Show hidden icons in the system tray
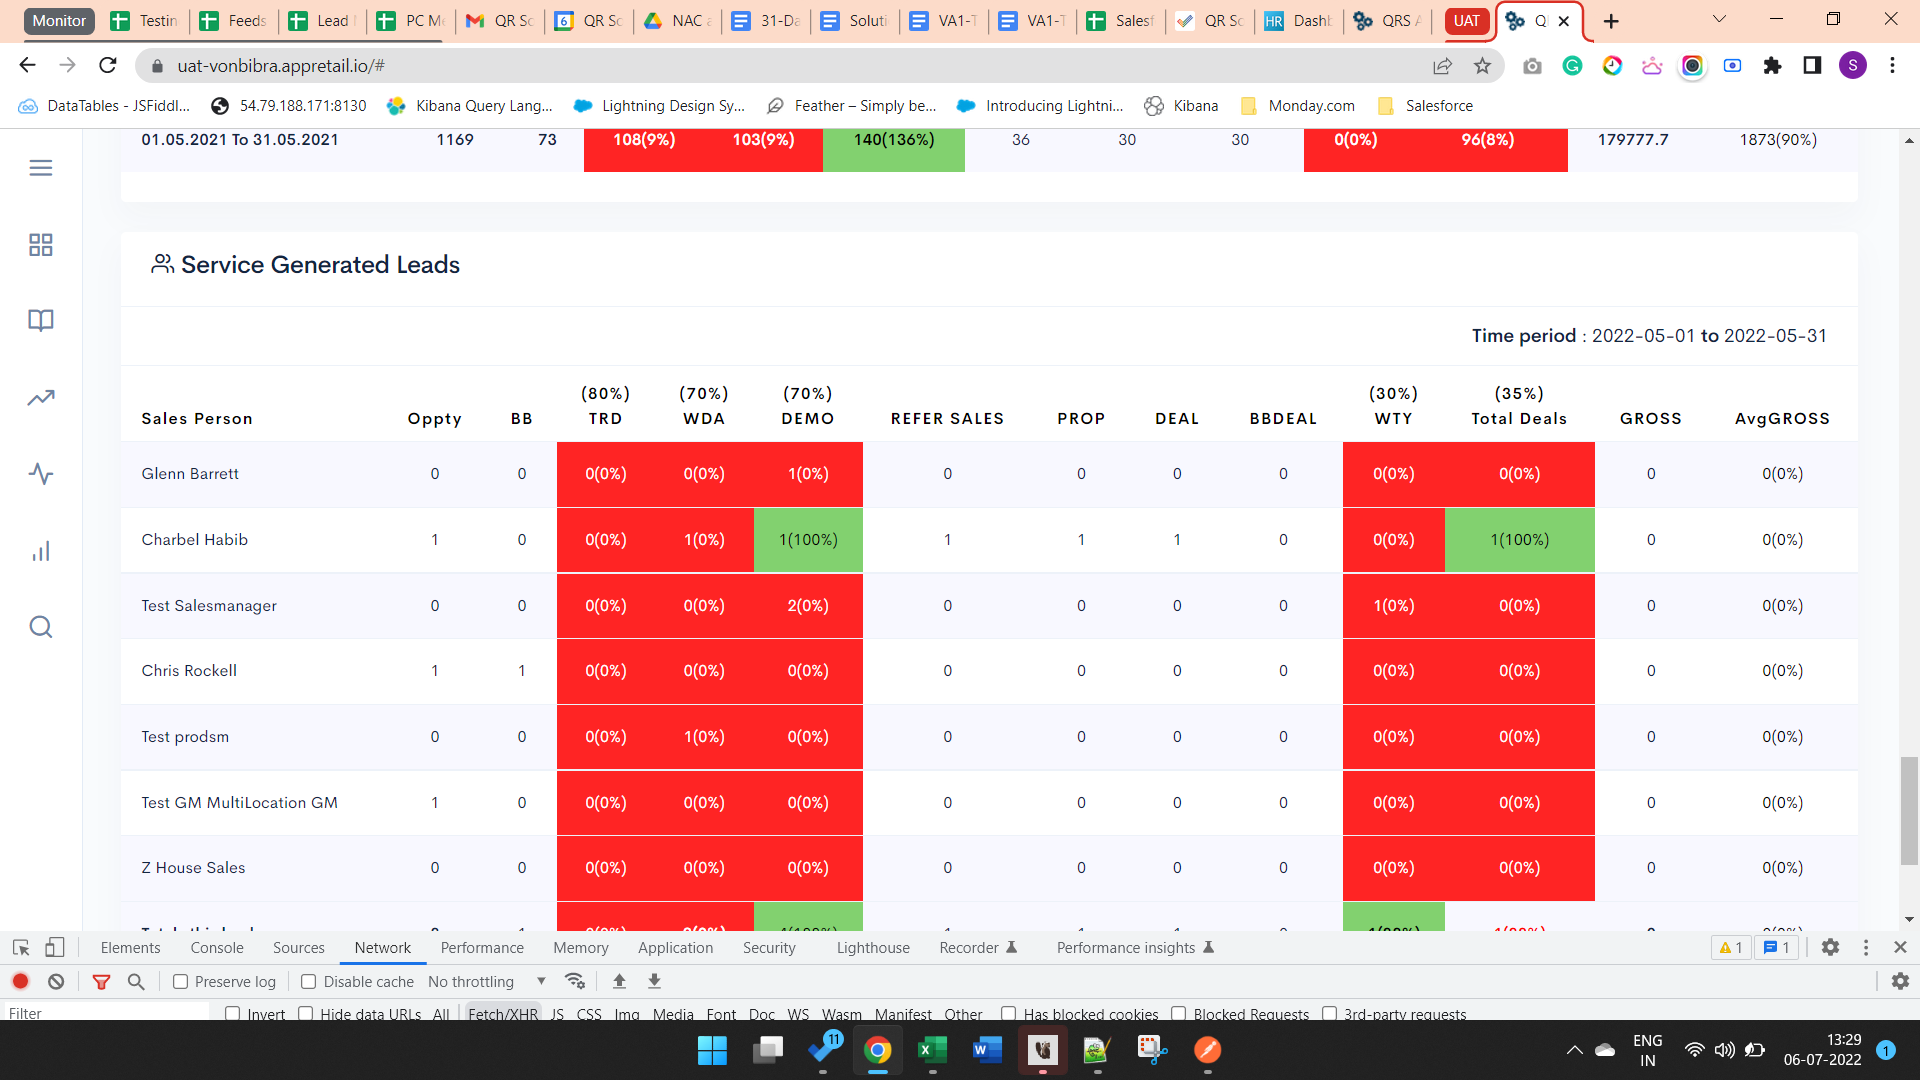 tap(1574, 1050)
